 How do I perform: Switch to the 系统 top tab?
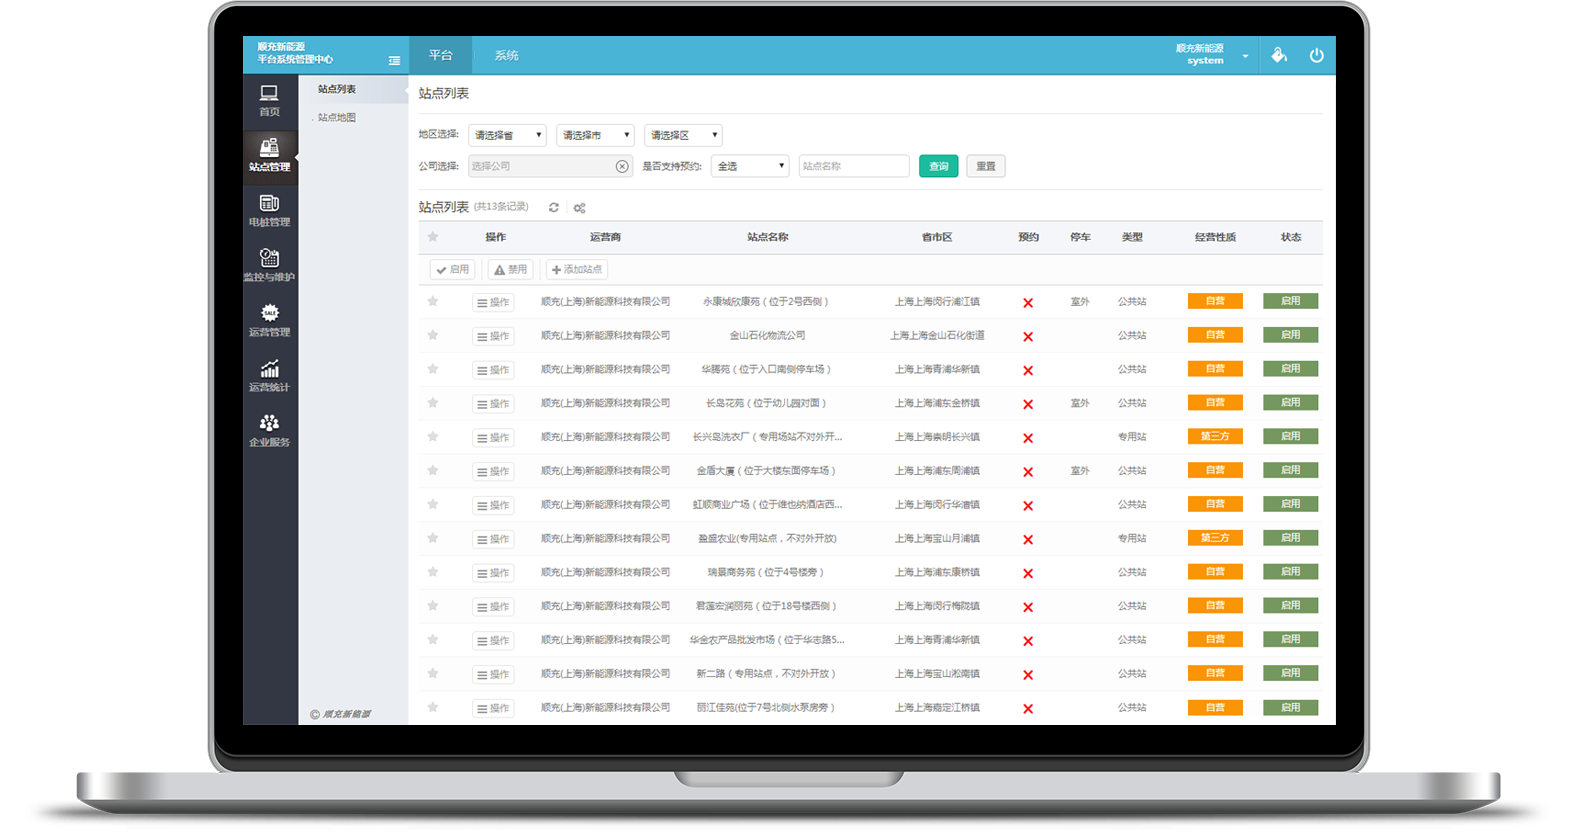[506, 56]
